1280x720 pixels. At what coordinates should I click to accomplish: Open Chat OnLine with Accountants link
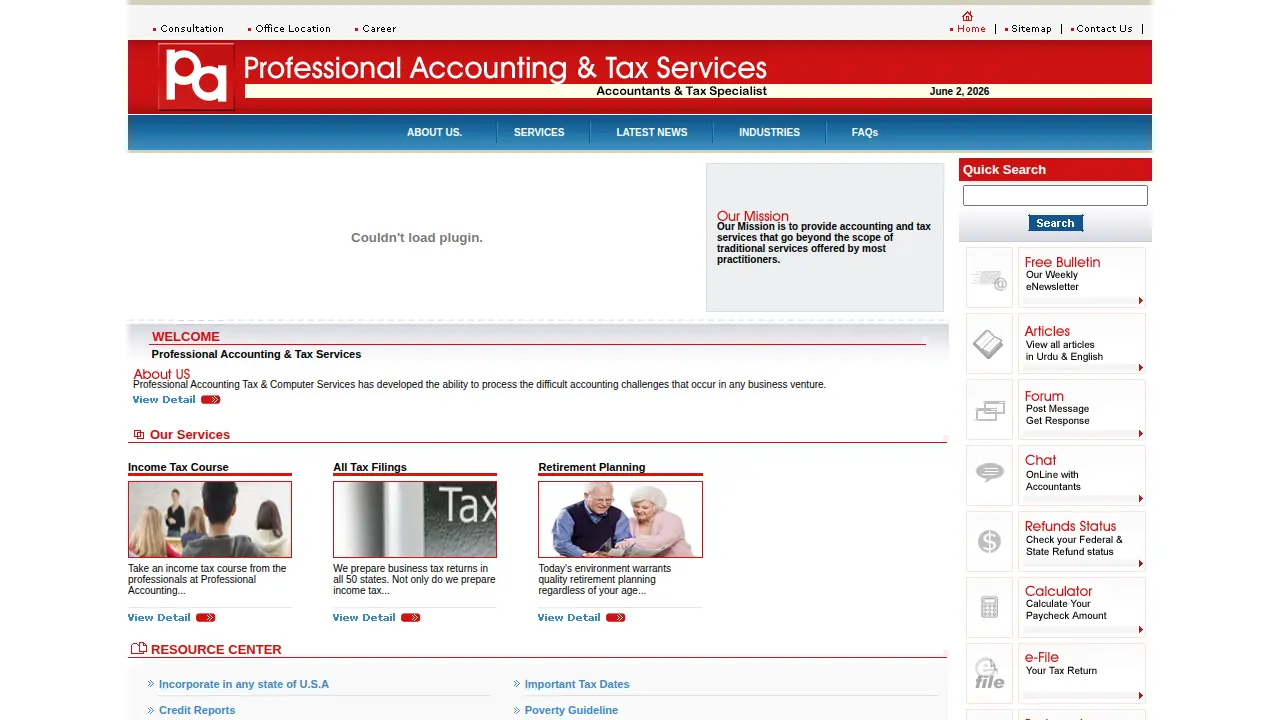click(x=1081, y=475)
